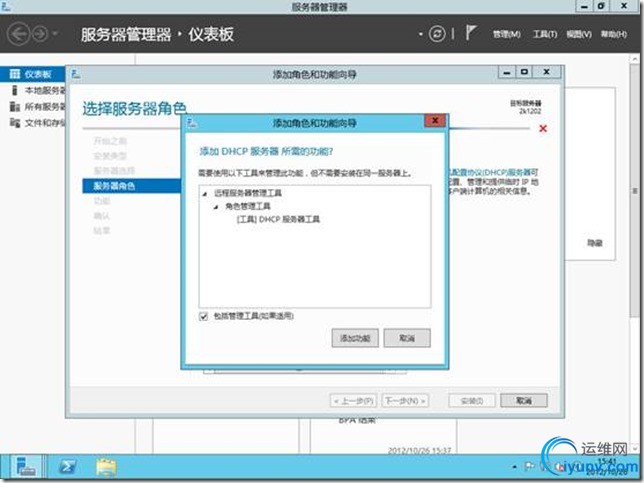The height and width of the screenshot is (483, 644).
Task: Click the back navigation arrow in Server Manager
Action: pos(18,34)
